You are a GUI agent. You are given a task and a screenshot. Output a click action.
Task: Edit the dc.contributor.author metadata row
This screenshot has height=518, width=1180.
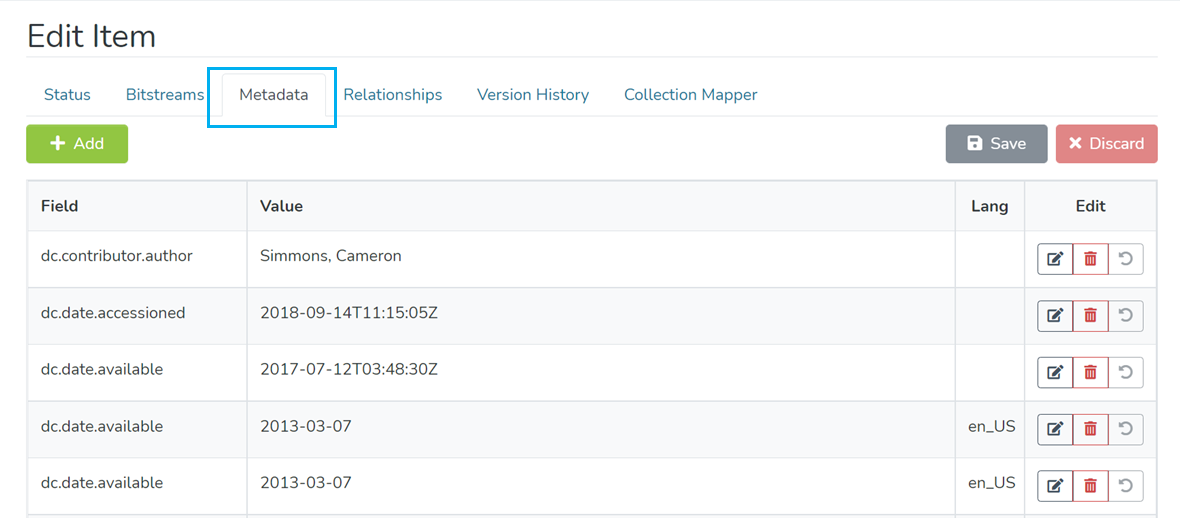(x=1054, y=259)
